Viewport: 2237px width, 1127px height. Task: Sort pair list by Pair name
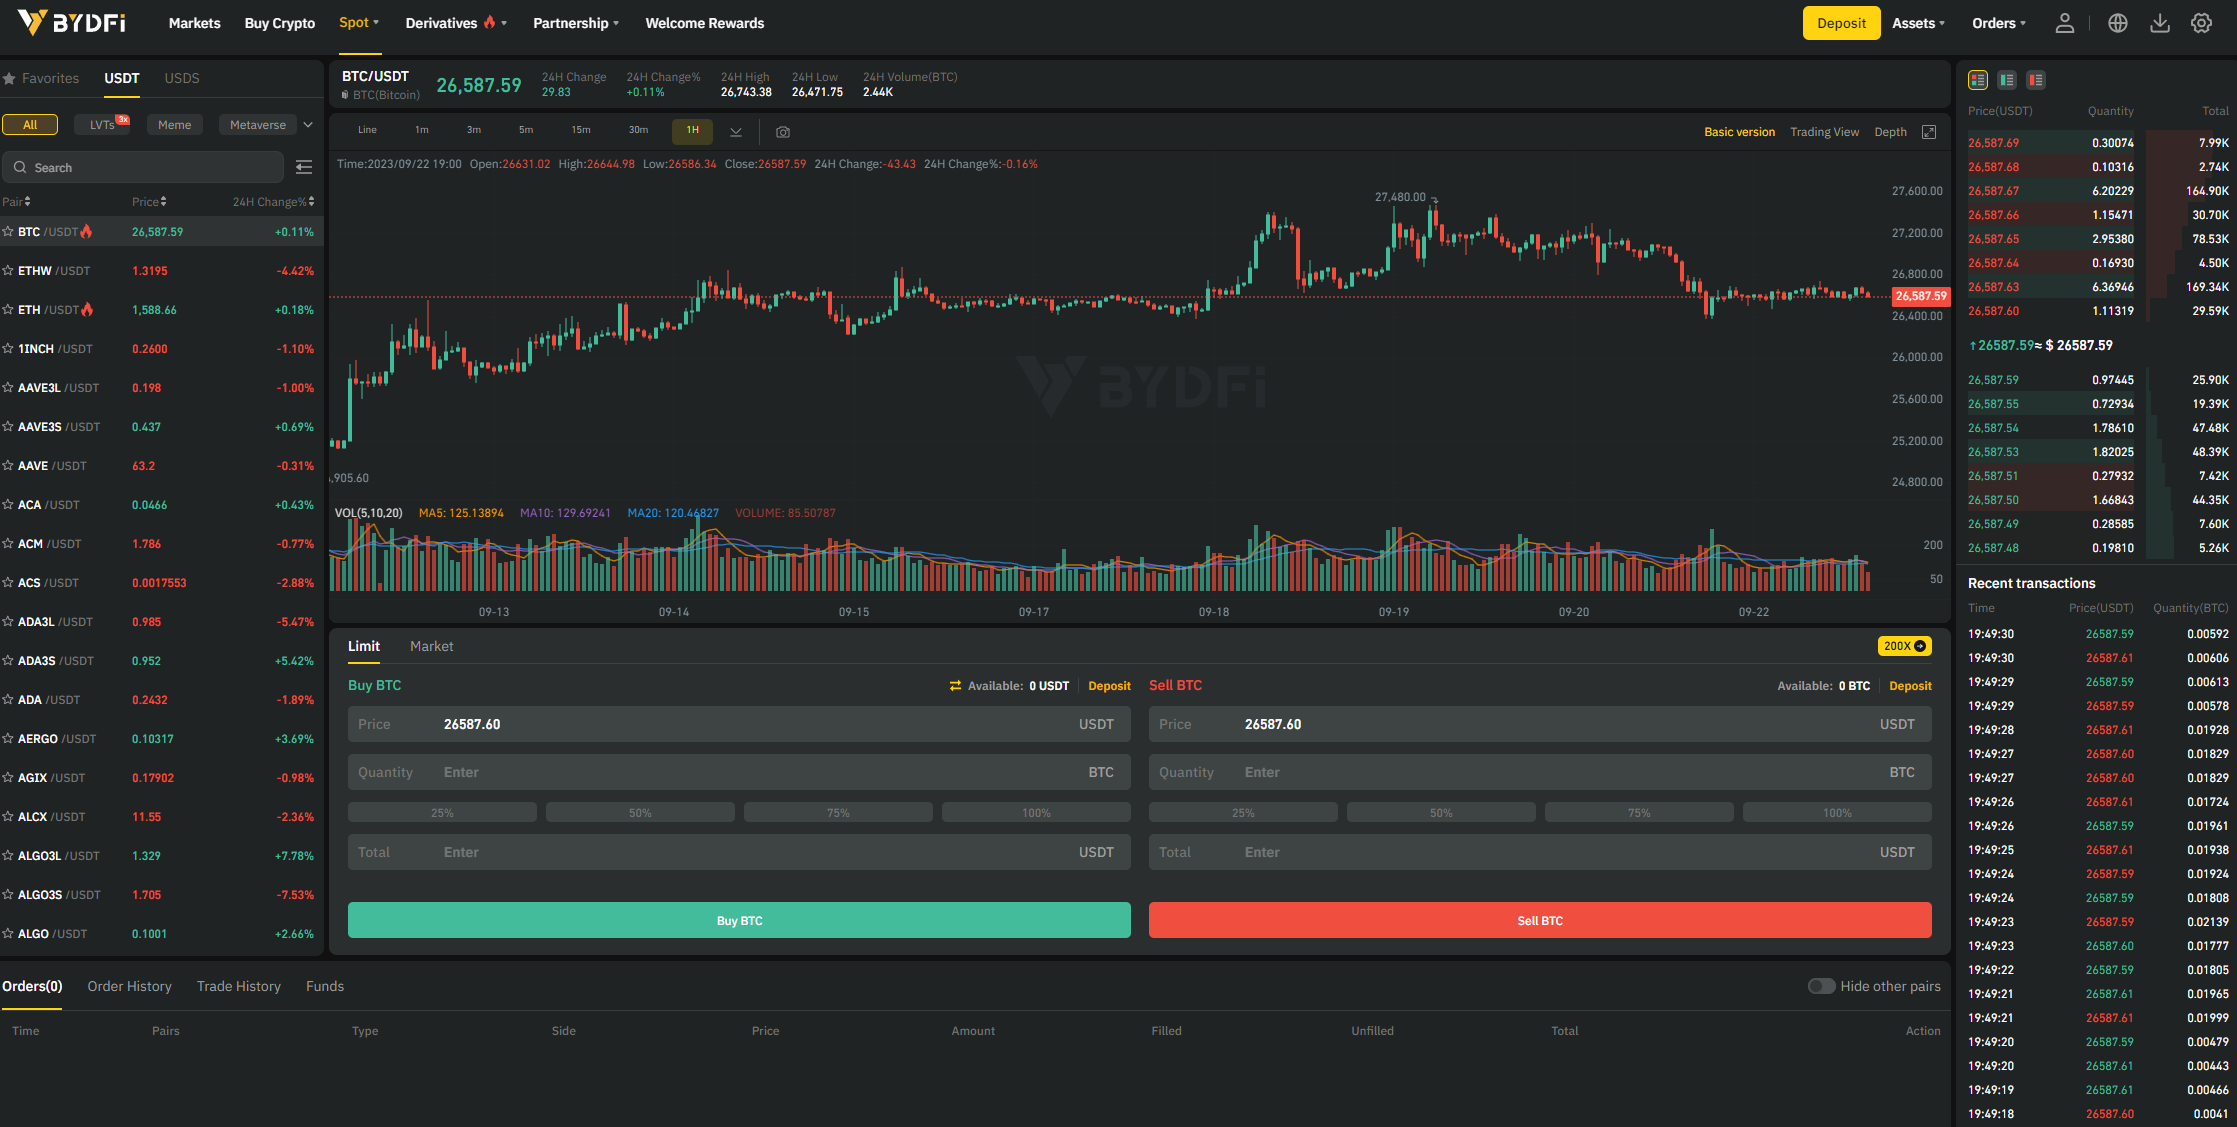[16, 202]
